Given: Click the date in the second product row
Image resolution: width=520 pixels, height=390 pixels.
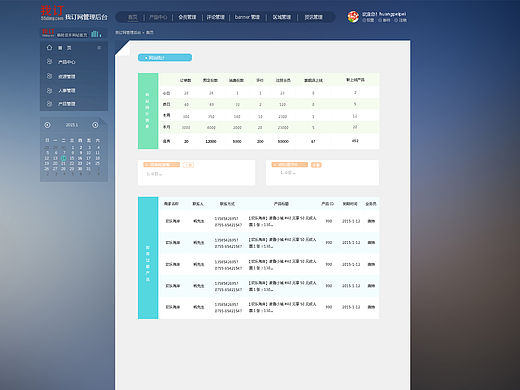Looking at the screenshot, I should pyautogui.click(x=351, y=243).
